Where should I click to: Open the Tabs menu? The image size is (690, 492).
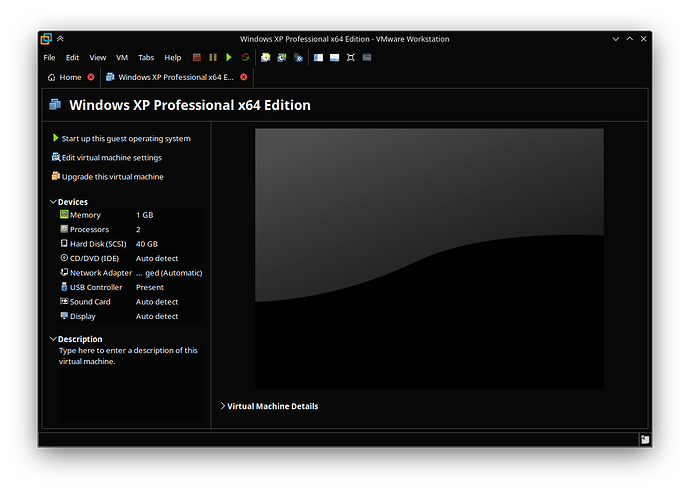146,58
